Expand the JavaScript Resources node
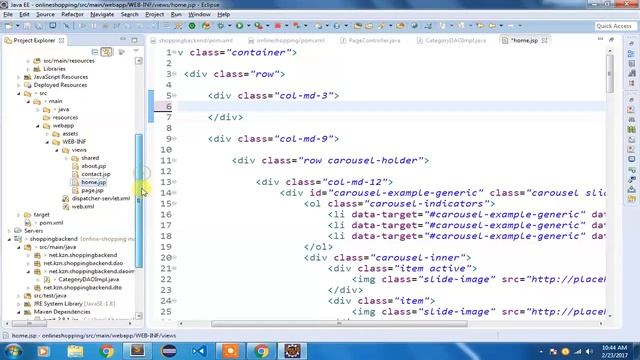 coord(19,77)
